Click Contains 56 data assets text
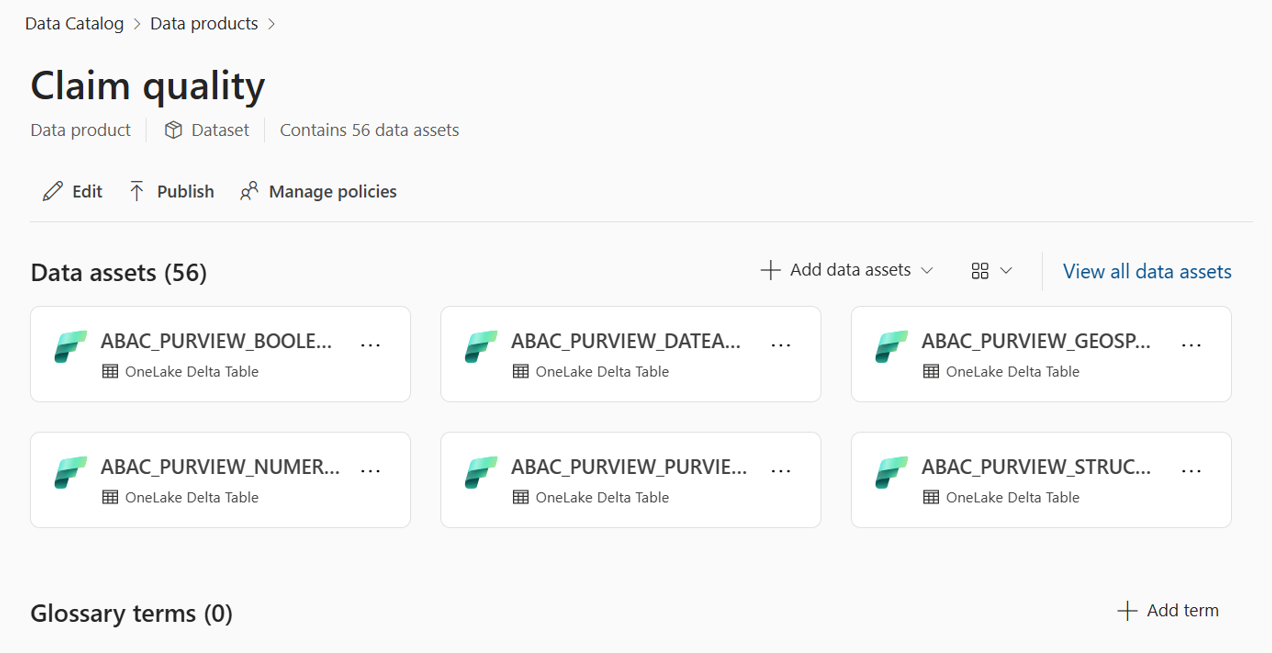 [x=369, y=130]
